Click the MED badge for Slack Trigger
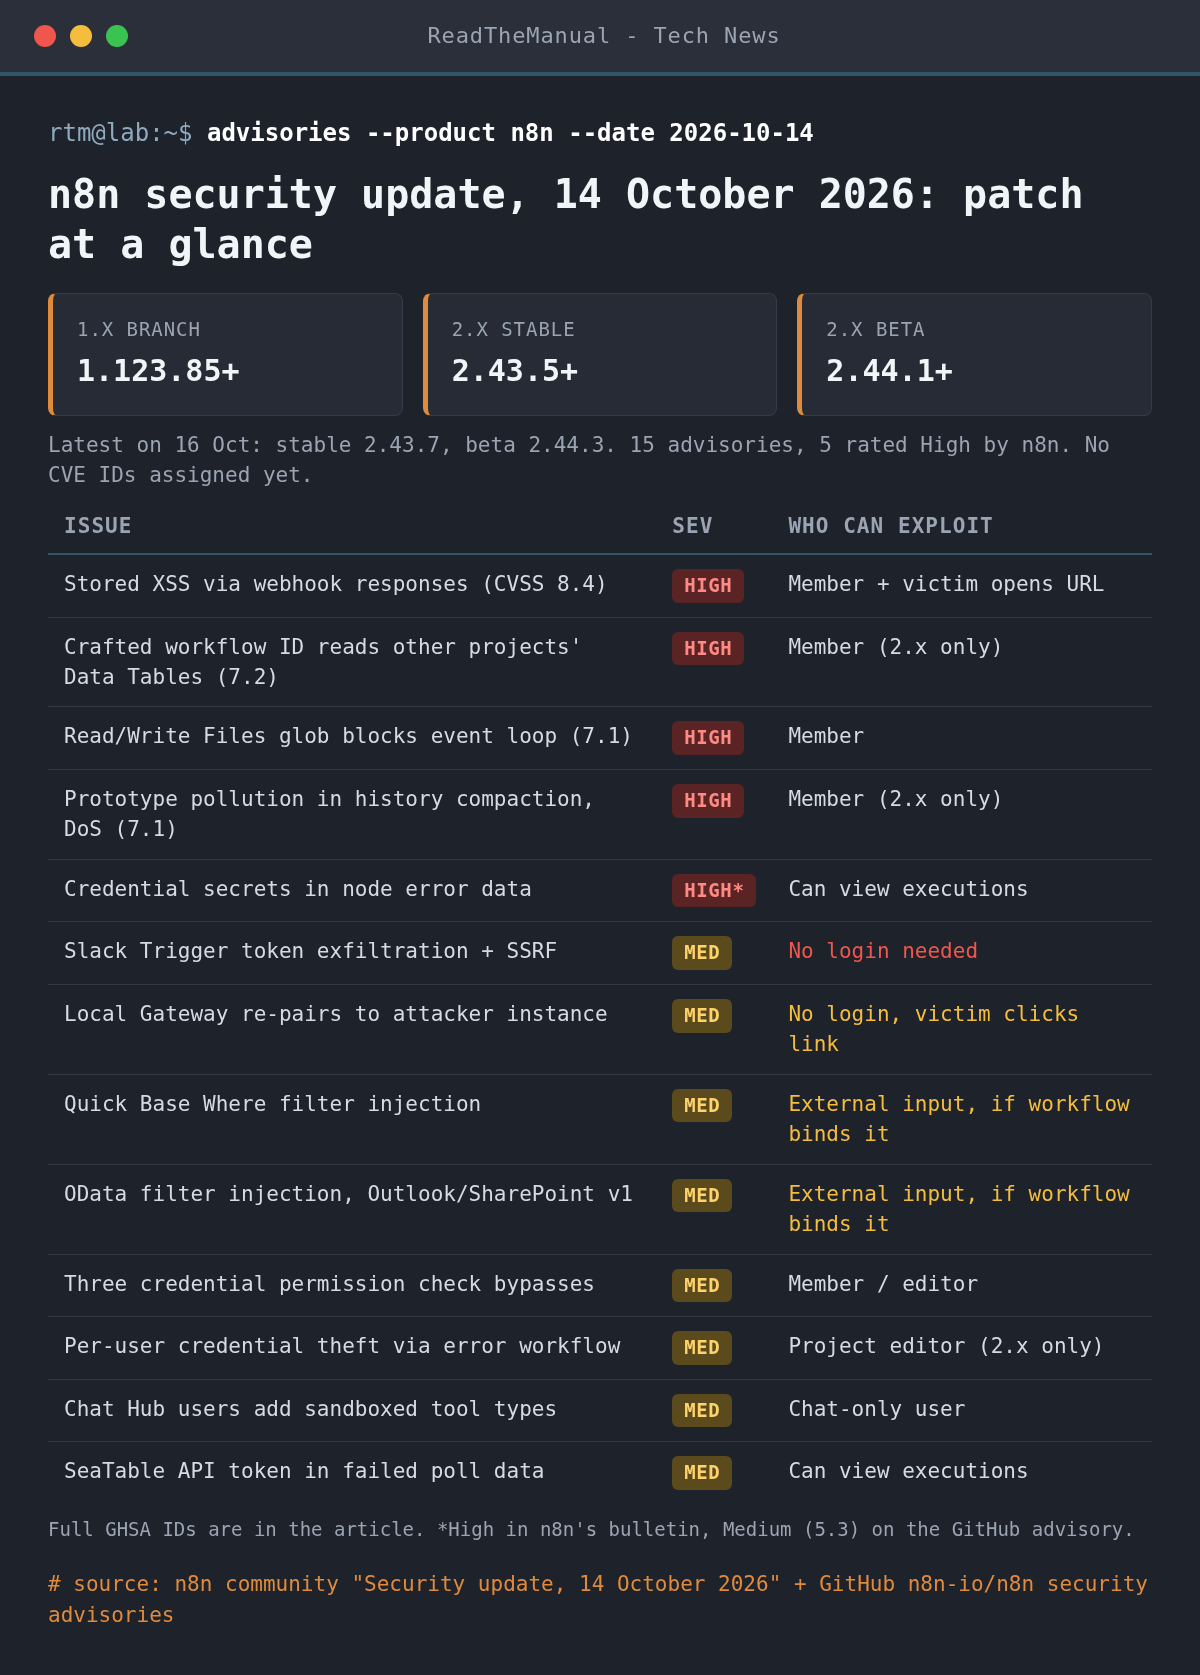 click(x=702, y=953)
